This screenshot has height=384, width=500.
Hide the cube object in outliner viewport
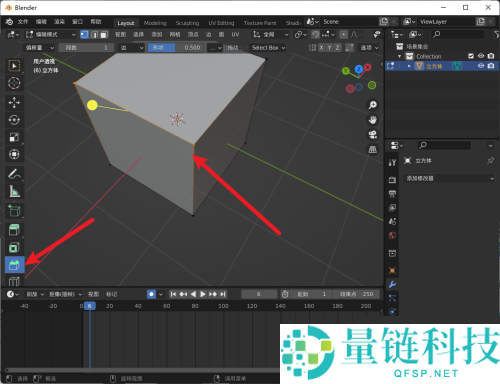pos(481,66)
